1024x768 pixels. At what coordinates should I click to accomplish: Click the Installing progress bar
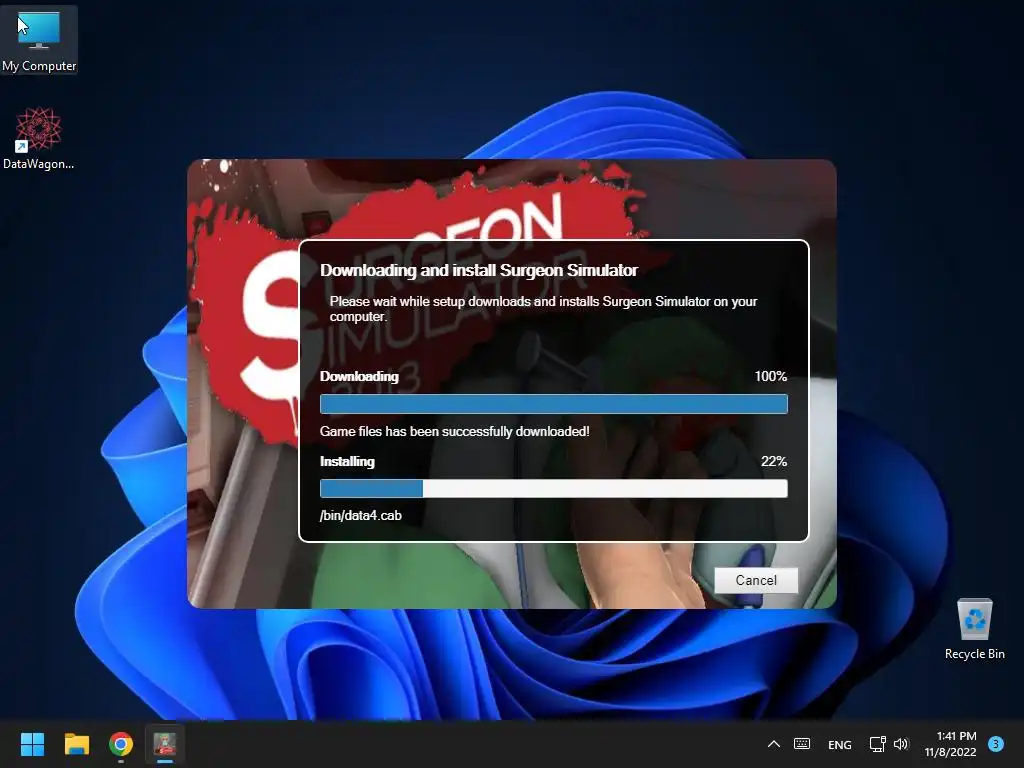click(554, 488)
